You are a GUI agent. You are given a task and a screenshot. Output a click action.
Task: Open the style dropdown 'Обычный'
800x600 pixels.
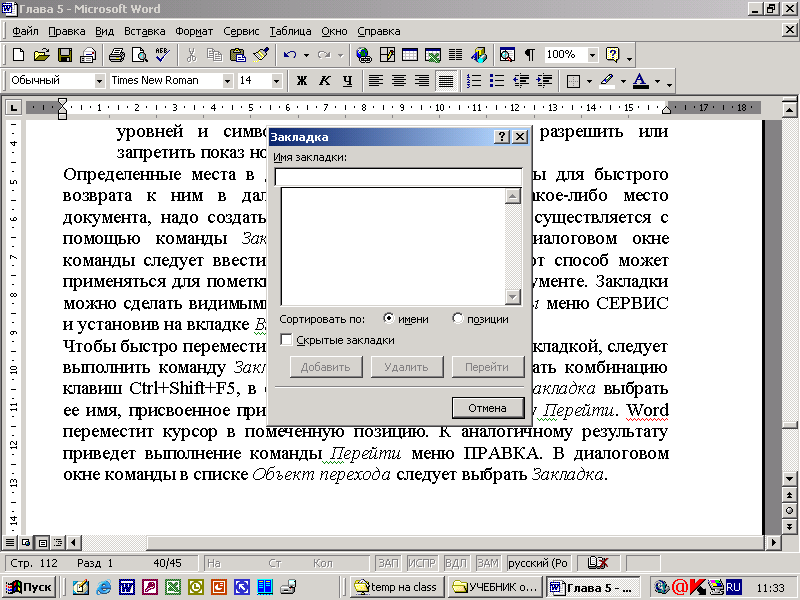tap(99, 81)
